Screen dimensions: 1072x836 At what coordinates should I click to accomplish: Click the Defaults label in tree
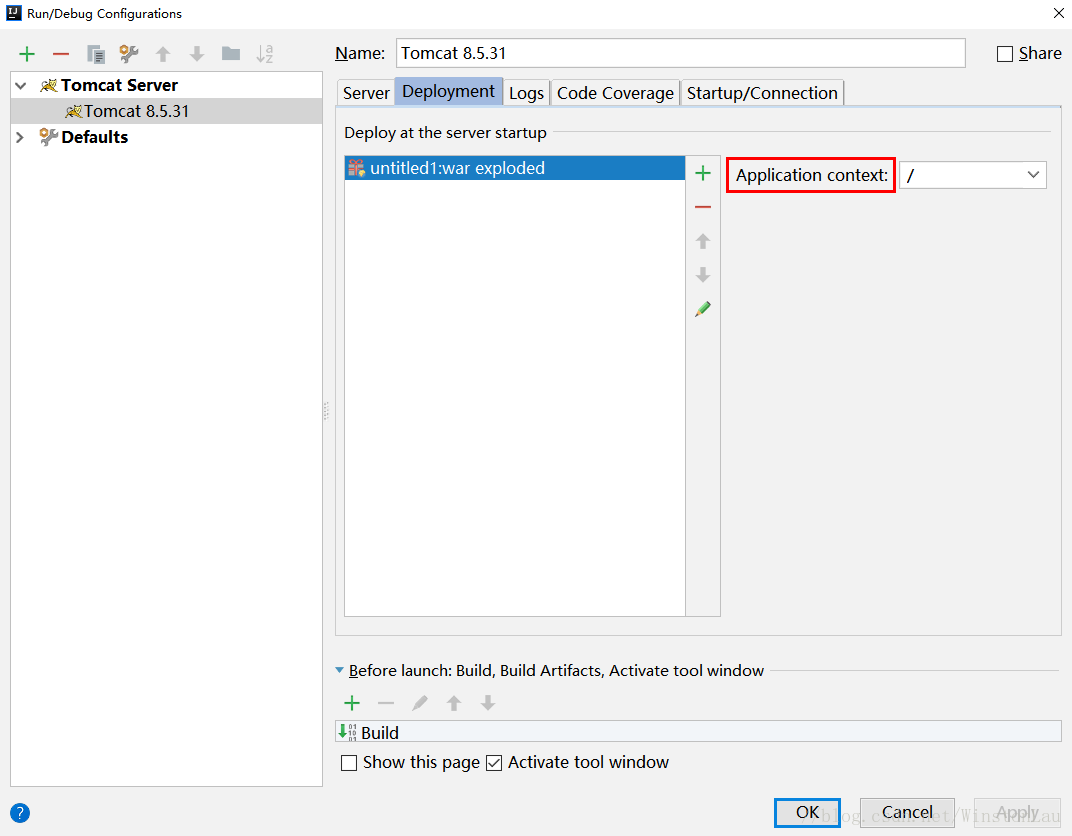(x=95, y=137)
